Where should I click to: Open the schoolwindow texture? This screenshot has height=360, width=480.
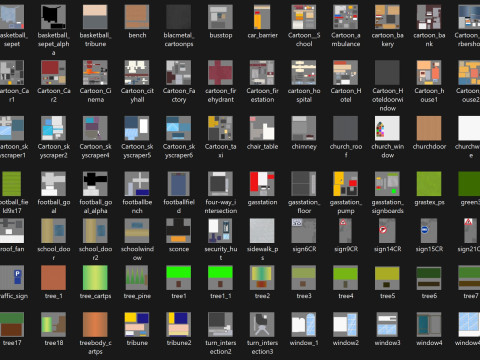(137, 231)
